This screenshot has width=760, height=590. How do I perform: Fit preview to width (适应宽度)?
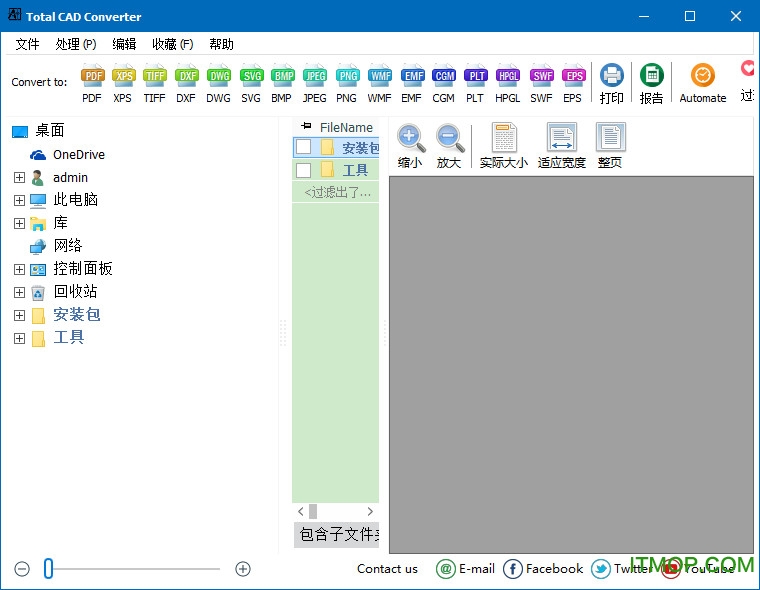pyautogui.click(x=562, y=145)
